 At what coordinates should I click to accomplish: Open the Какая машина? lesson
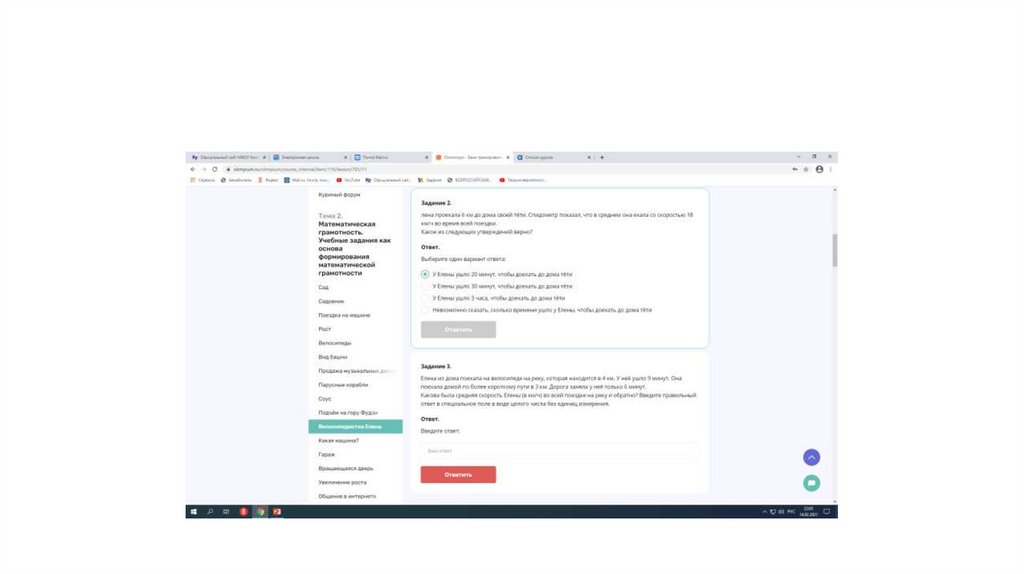pyautogui.click(x=338, y=441)
